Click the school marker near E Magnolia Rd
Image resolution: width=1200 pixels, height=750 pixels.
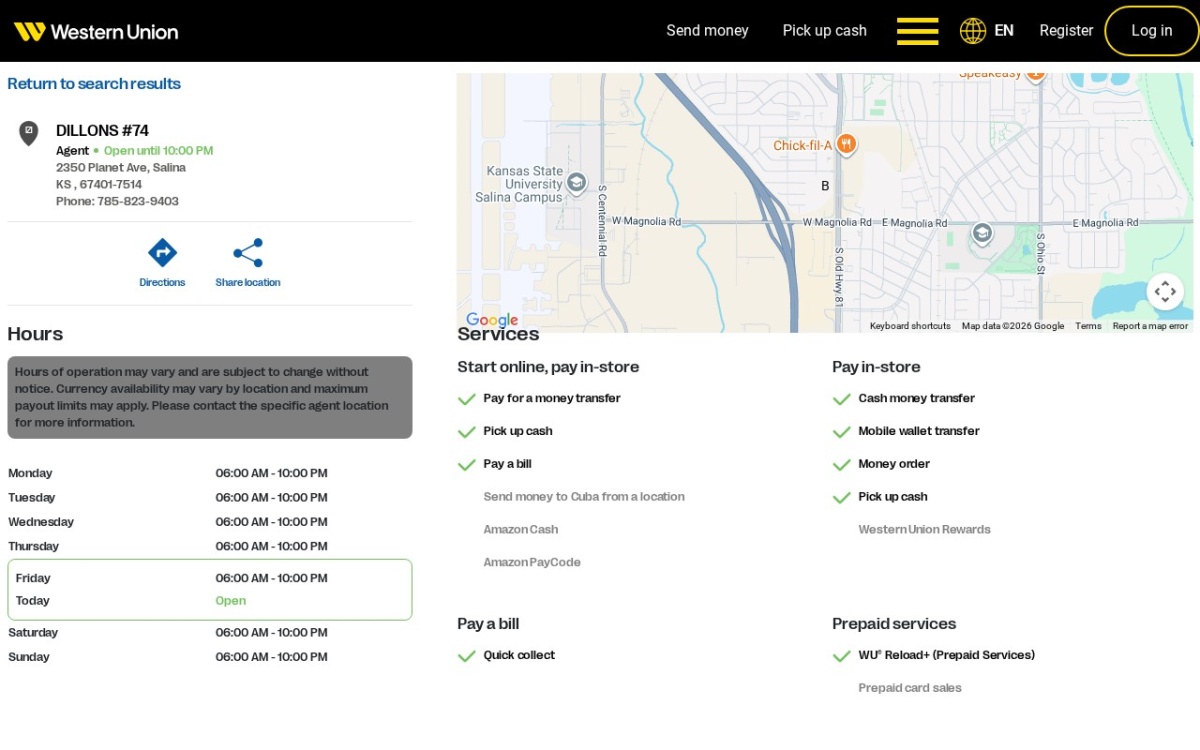[x=982, y=233]
